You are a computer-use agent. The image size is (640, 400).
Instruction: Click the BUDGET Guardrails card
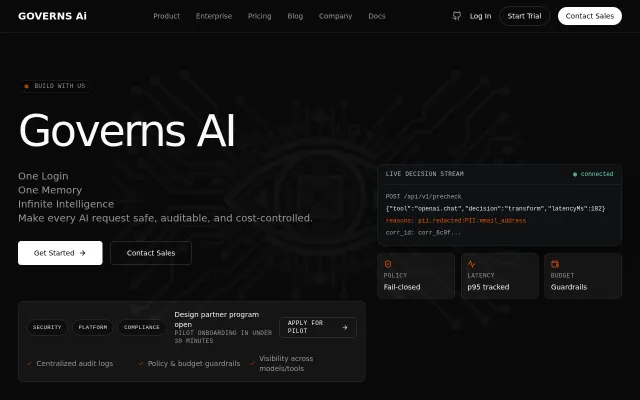click(x=583, y=276)
